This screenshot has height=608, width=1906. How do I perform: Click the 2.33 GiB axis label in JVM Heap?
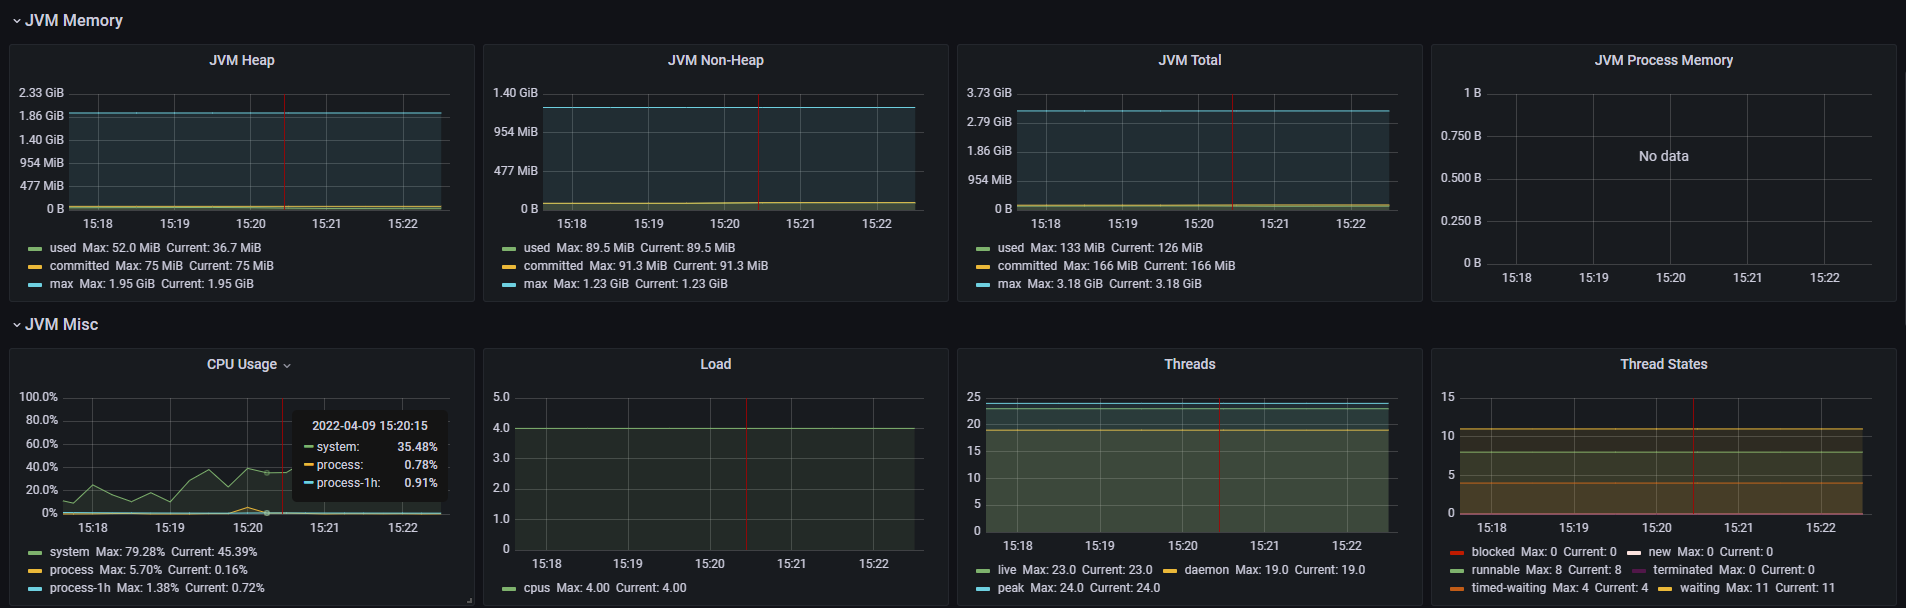(x=41, y=93)
